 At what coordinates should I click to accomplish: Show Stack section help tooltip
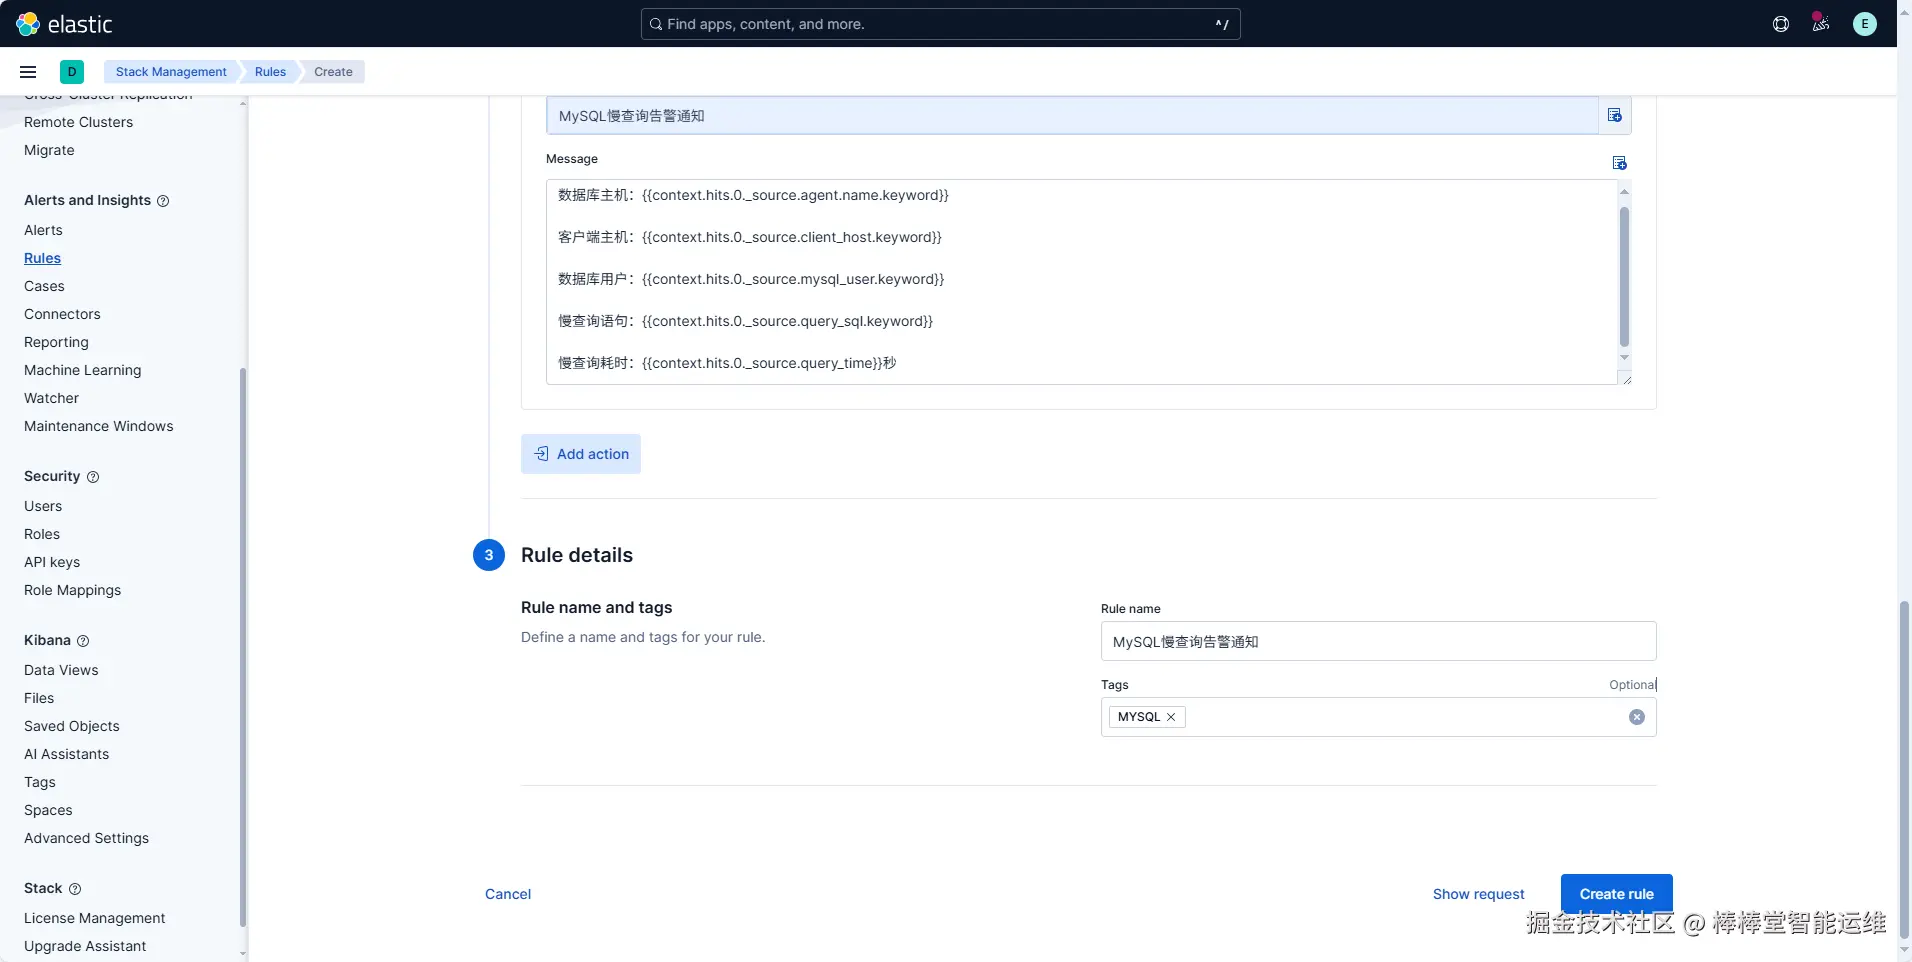tap(75, 889)
